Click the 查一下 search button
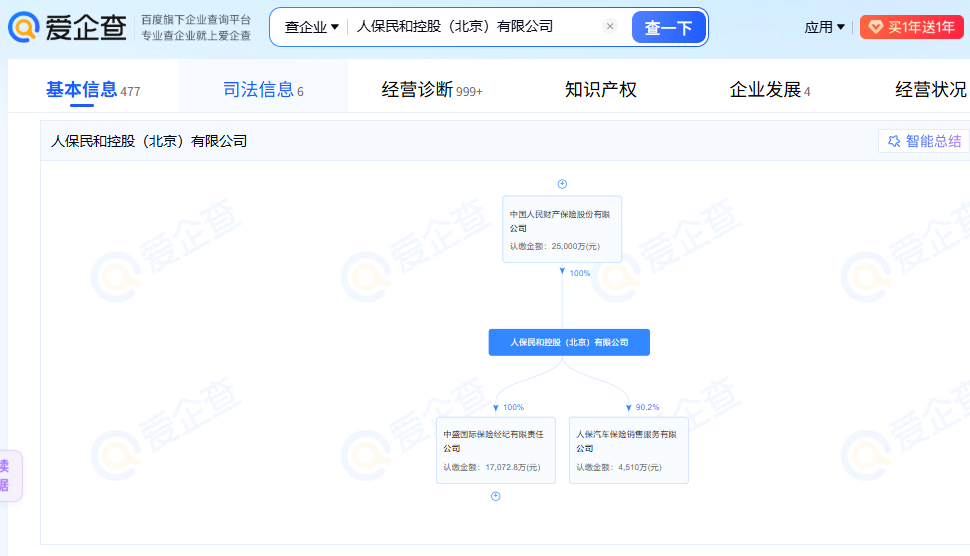 [668, 27]
